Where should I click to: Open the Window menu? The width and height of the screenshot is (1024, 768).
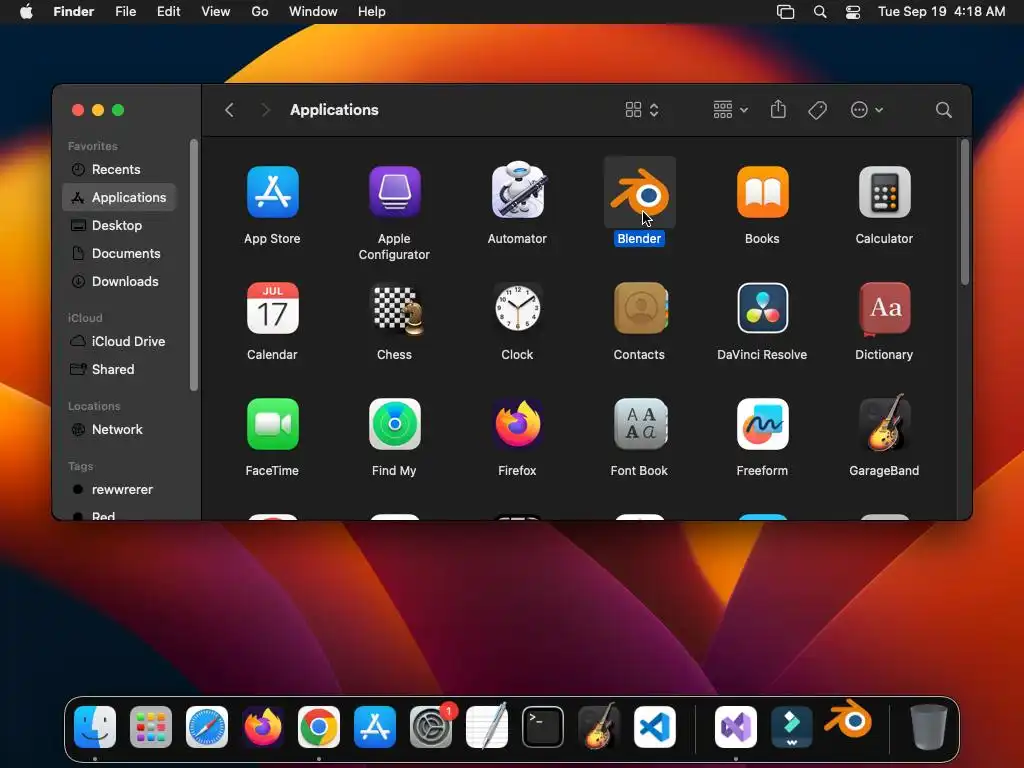[x=313, y=12]
